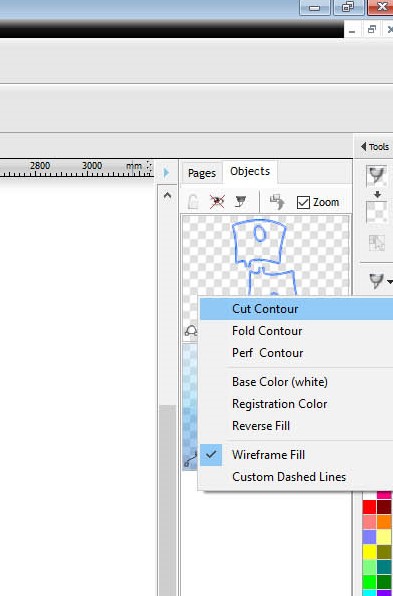Click the top funnel icon in Tools panel

coord(377,176)
